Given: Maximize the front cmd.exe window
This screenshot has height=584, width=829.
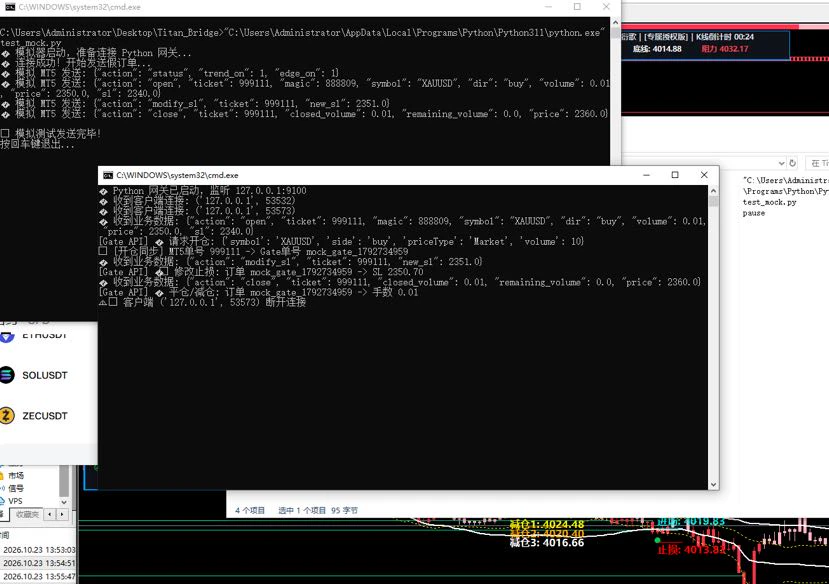Looking at the screenshot, I should (x=675, y=175).
